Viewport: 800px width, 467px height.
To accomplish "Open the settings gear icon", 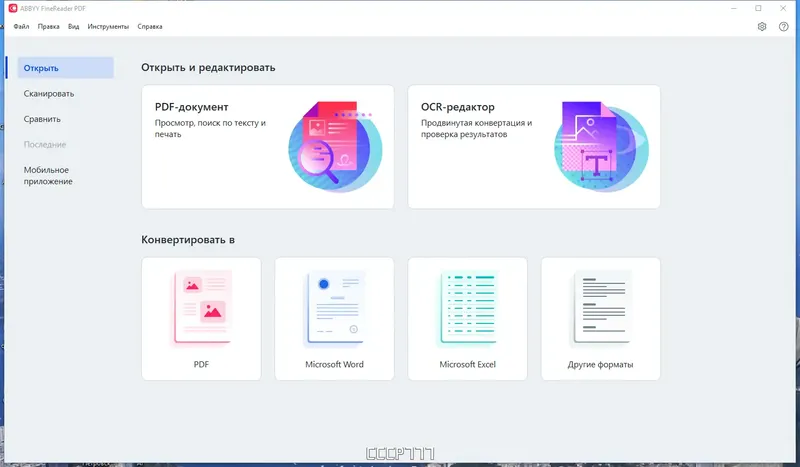I will click(x=762, y=27).
